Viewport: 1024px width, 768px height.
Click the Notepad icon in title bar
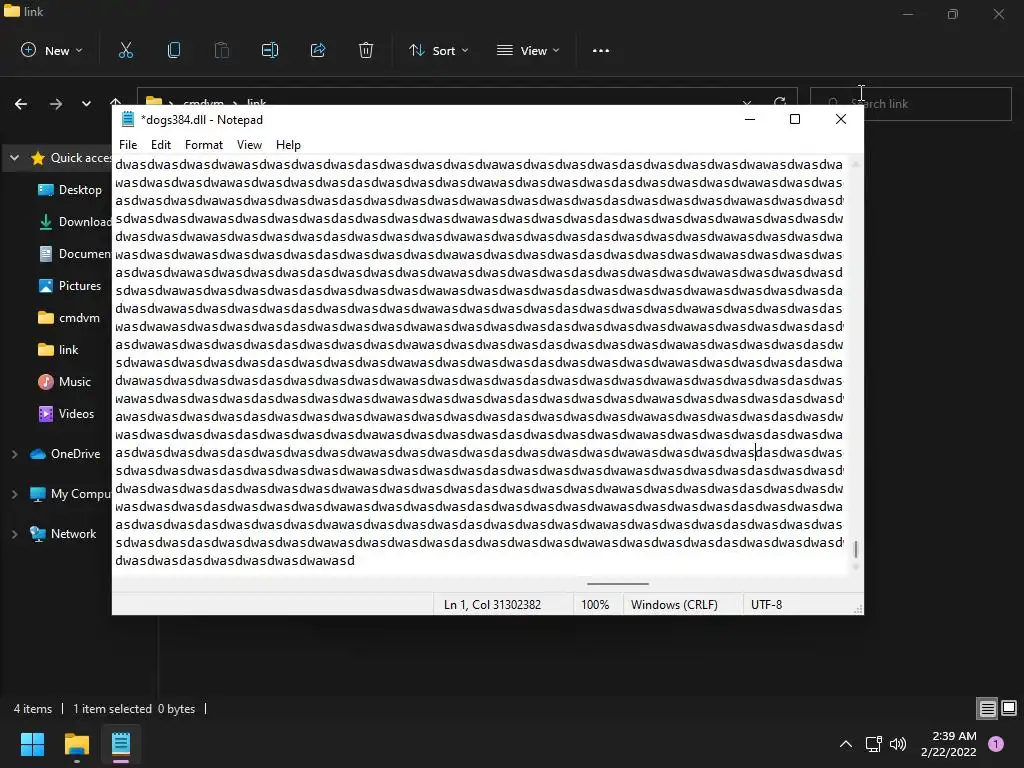128,120
